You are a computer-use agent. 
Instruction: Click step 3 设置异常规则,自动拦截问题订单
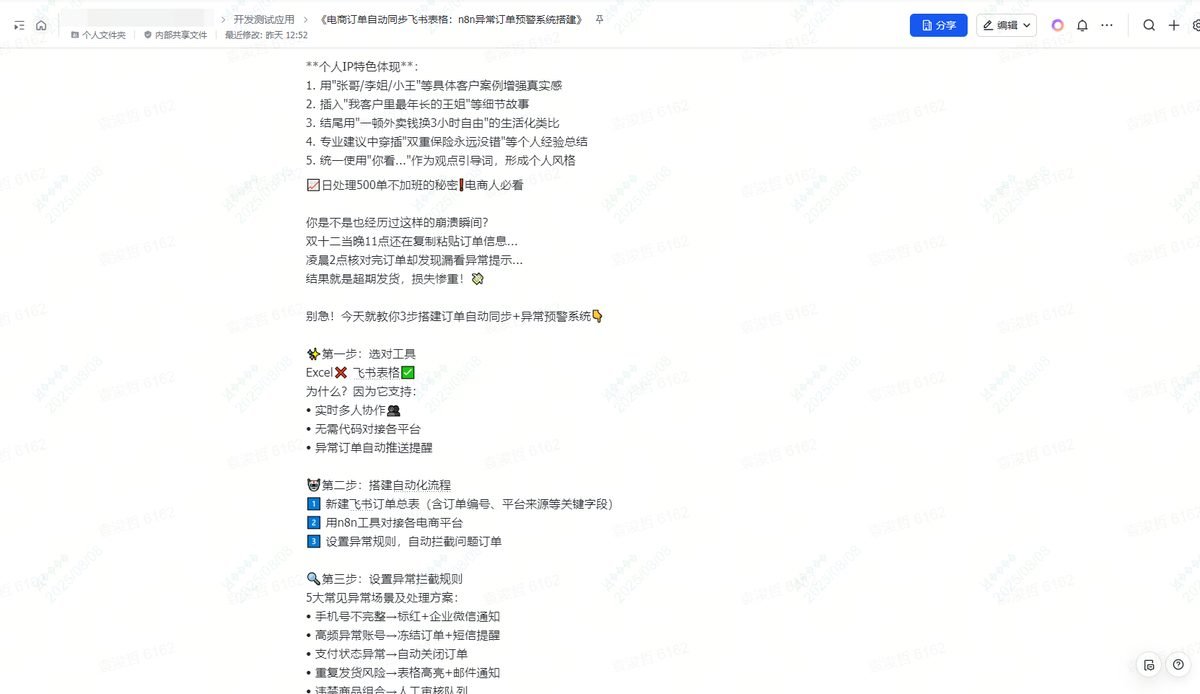403,541
